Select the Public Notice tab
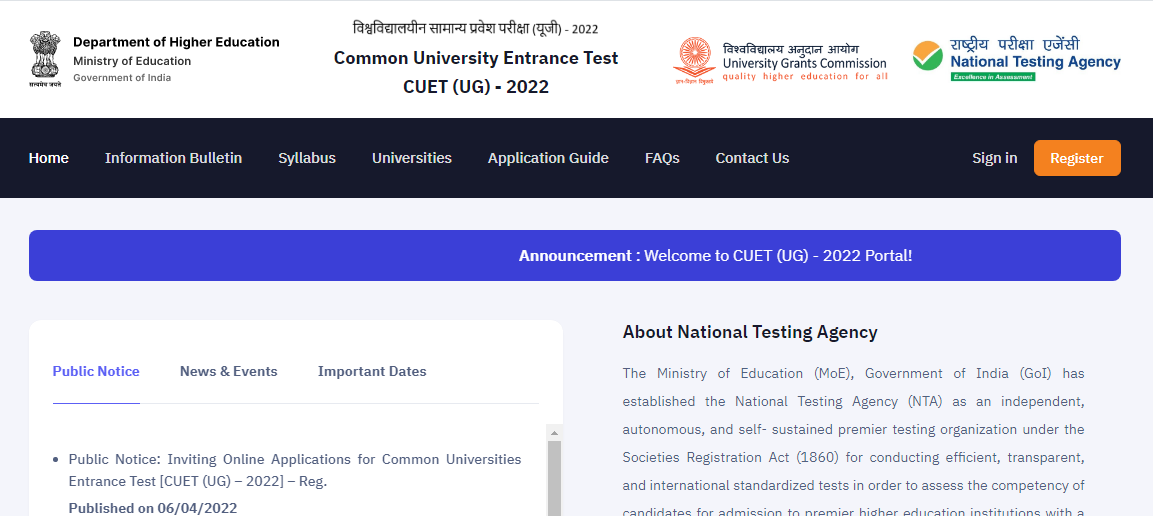This screenshot has height=516, width=1153. pyautogui.click(x=96, y=371)
